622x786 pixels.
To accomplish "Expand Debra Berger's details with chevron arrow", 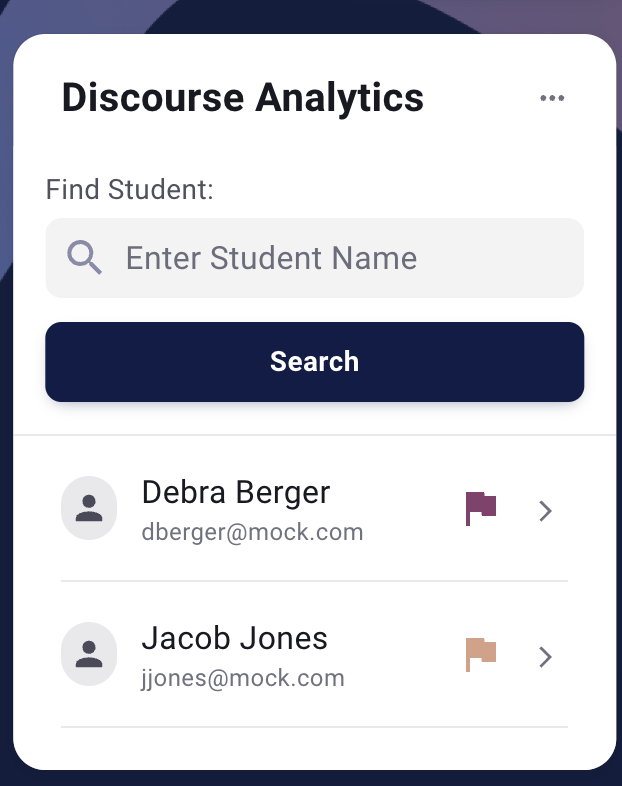I will 545,511.
